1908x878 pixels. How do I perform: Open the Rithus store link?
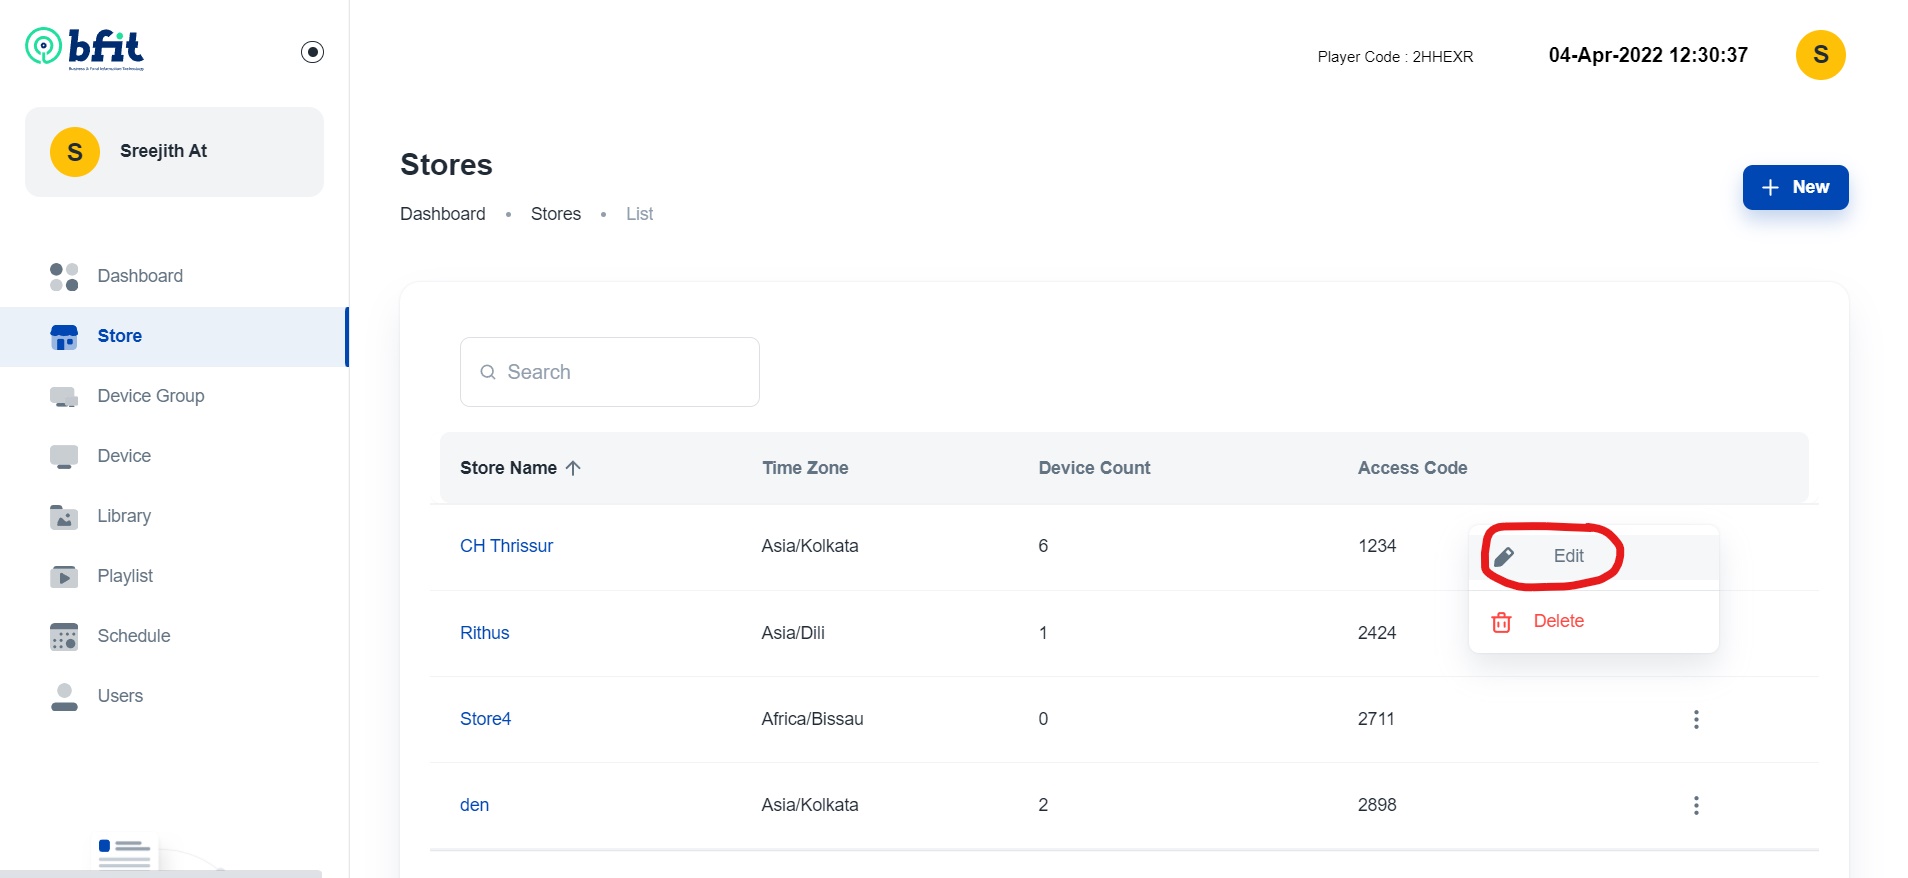[484, 633]
